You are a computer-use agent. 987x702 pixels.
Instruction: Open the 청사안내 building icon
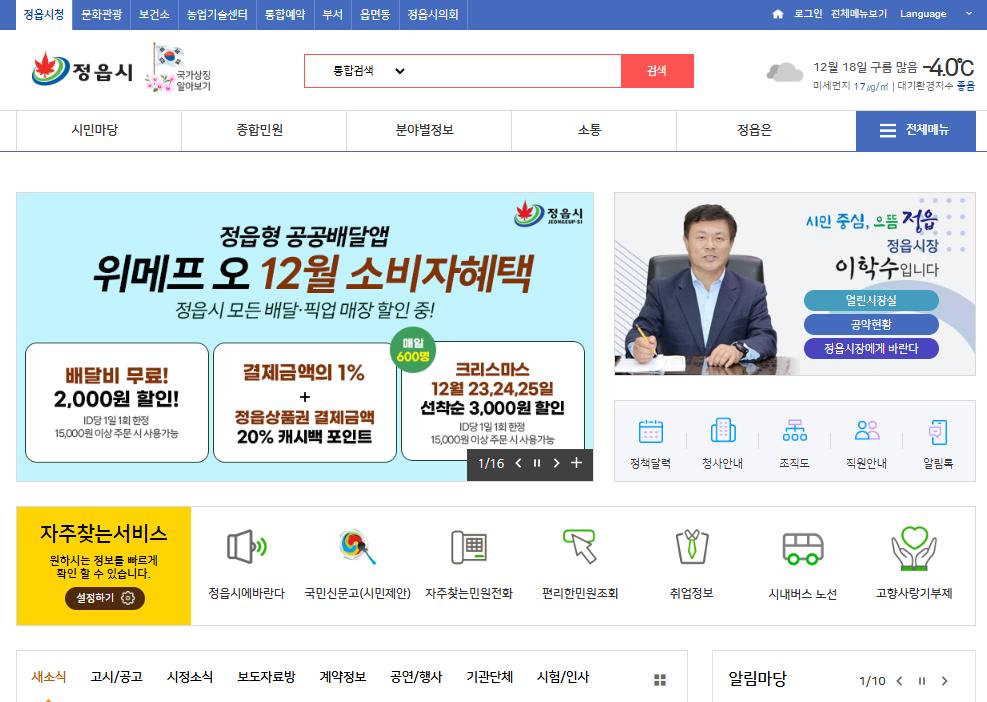point(723,431)
